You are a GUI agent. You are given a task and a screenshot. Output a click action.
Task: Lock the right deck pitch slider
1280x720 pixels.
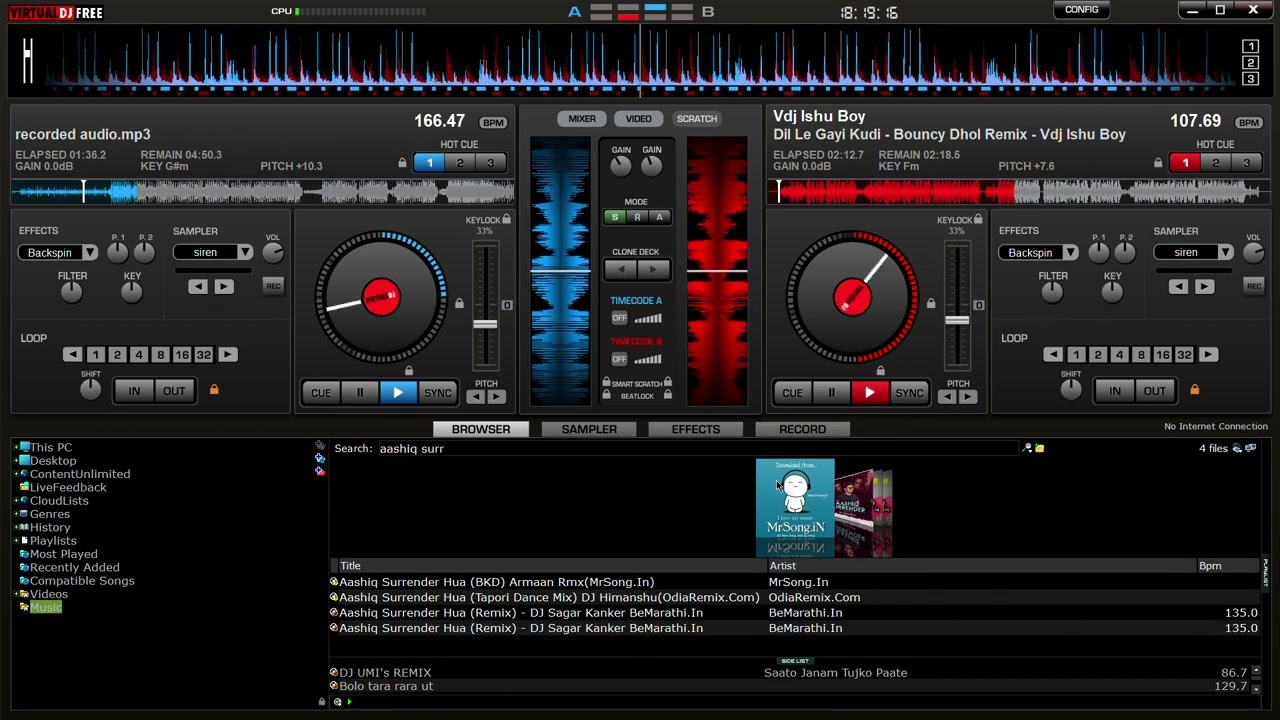pos(931,304)
